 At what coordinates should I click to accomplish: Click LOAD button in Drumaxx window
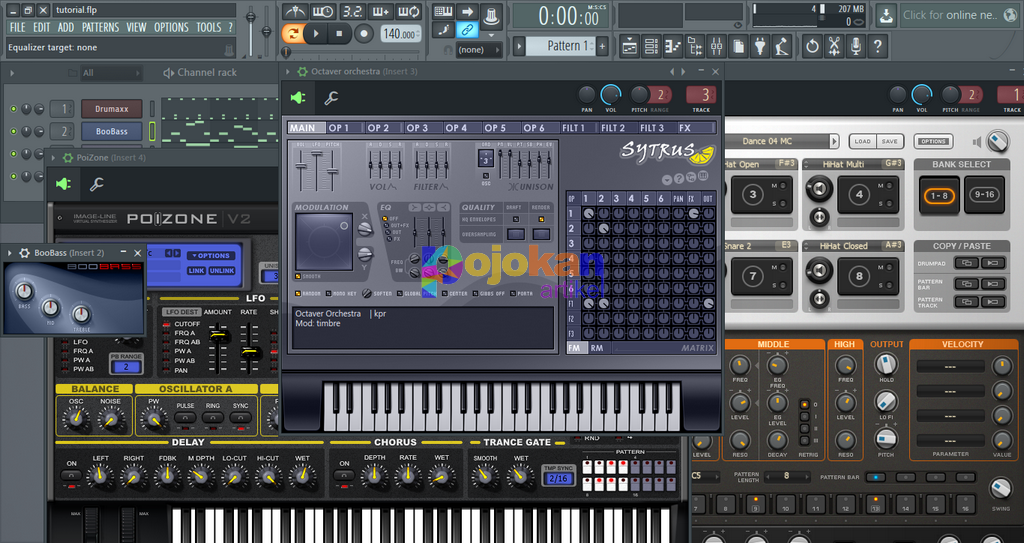pos(863,141)
